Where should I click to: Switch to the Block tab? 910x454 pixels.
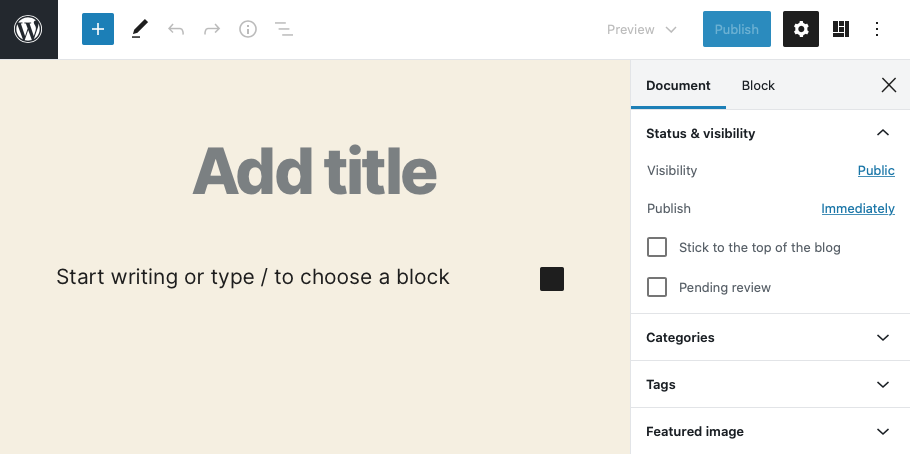(758, 85)
